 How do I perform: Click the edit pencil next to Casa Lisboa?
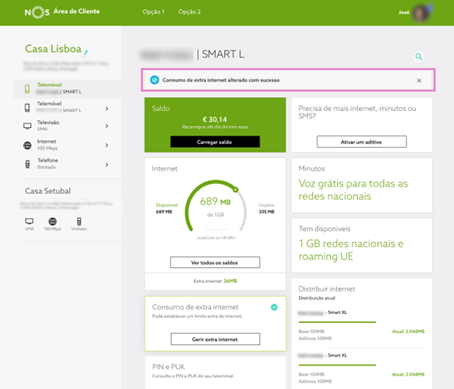coord(86,52)
